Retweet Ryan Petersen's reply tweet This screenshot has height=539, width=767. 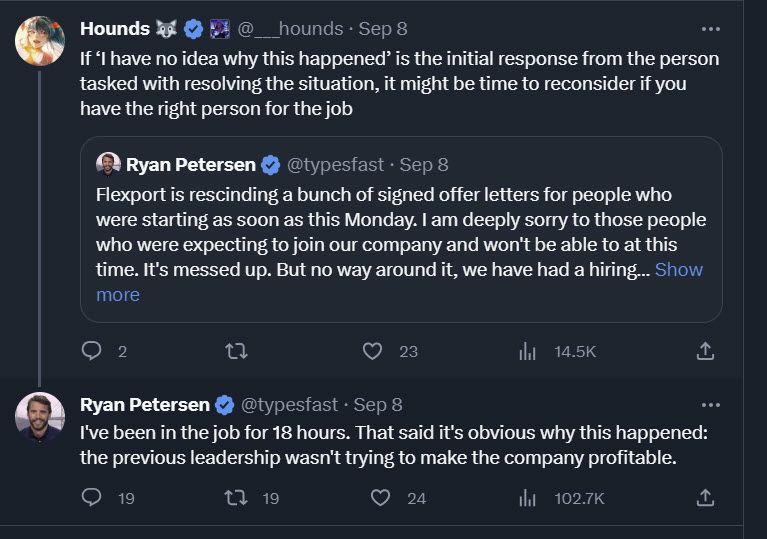pos(237,497)
